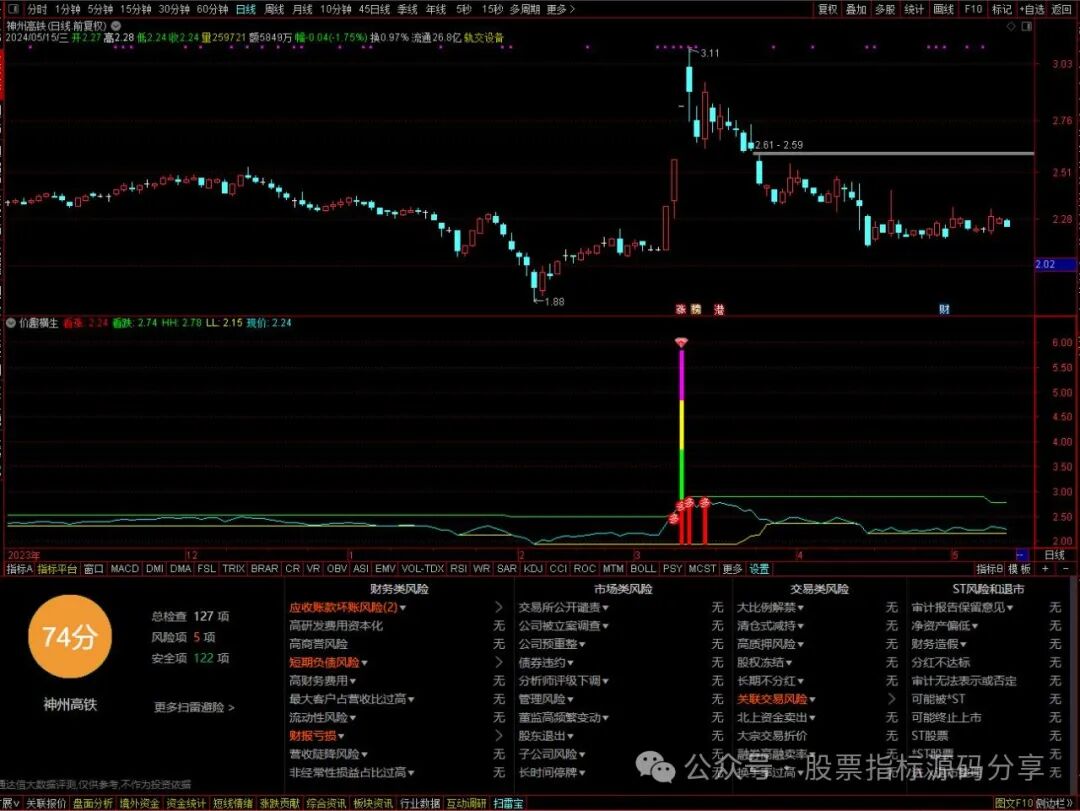Click 返回 to go back
This screenshot has width=1080, height=811.
1061,9
